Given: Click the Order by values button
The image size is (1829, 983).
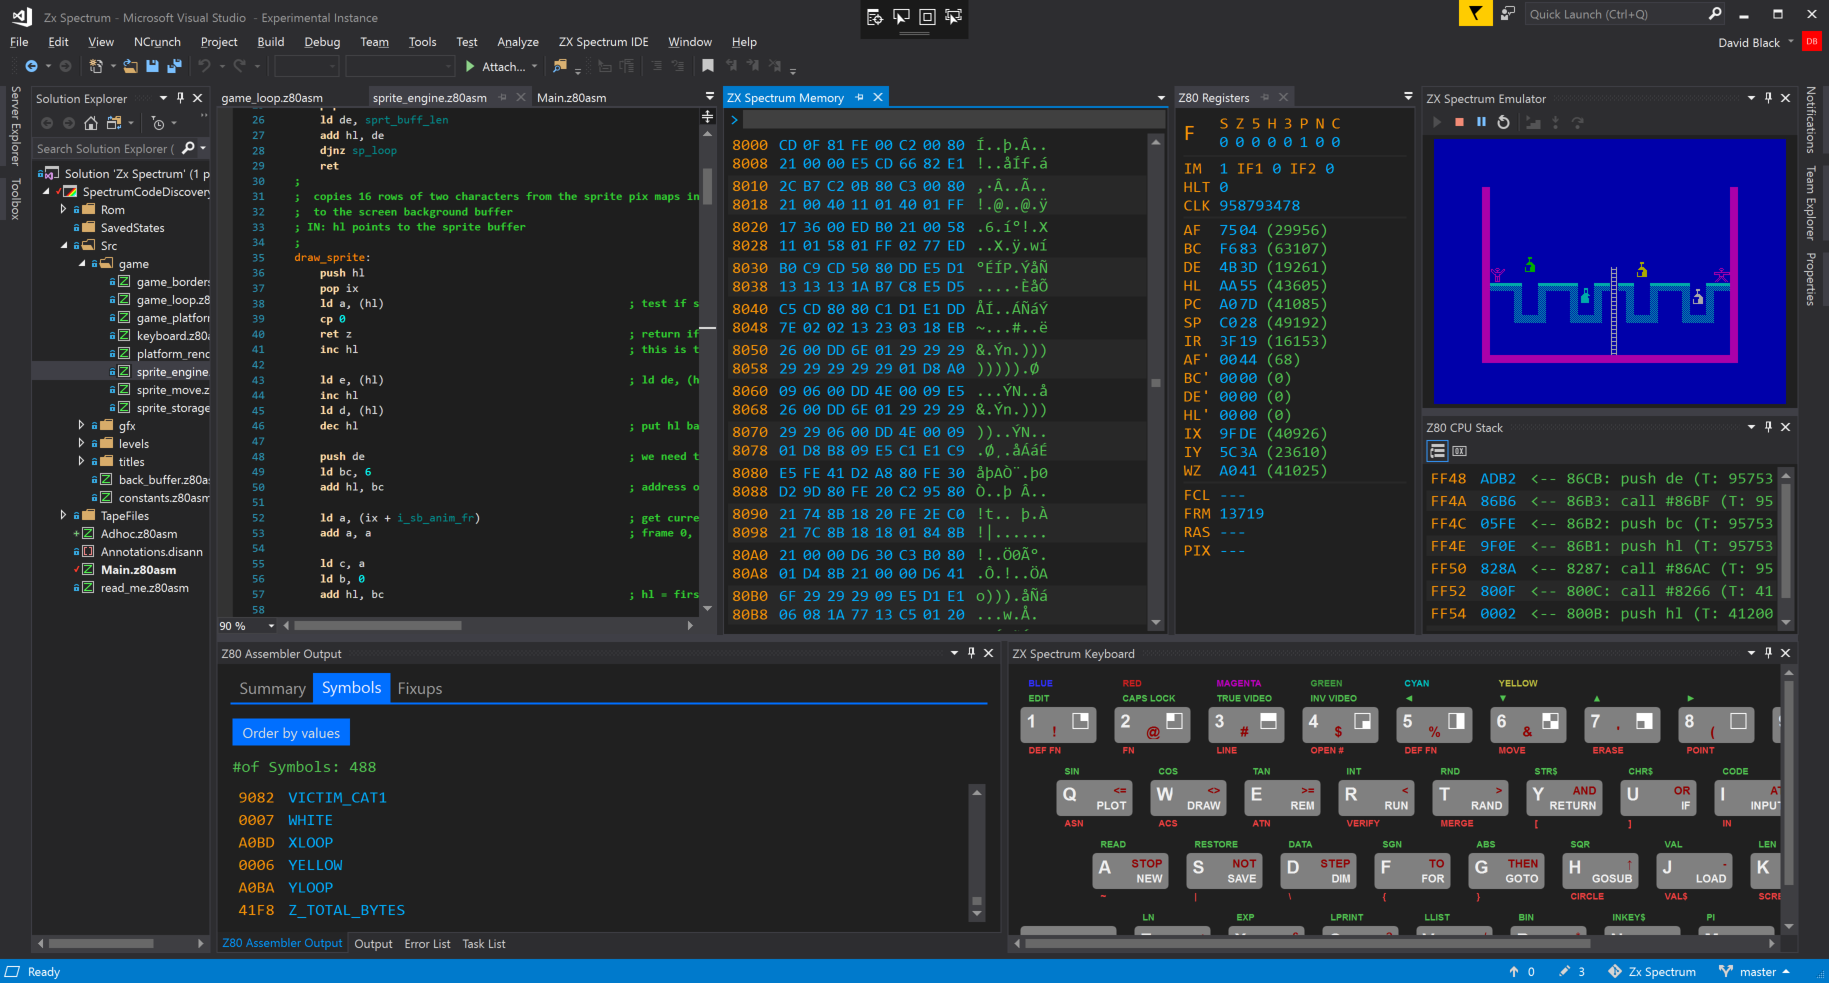Looking at the screenshot, I should 291,733.
